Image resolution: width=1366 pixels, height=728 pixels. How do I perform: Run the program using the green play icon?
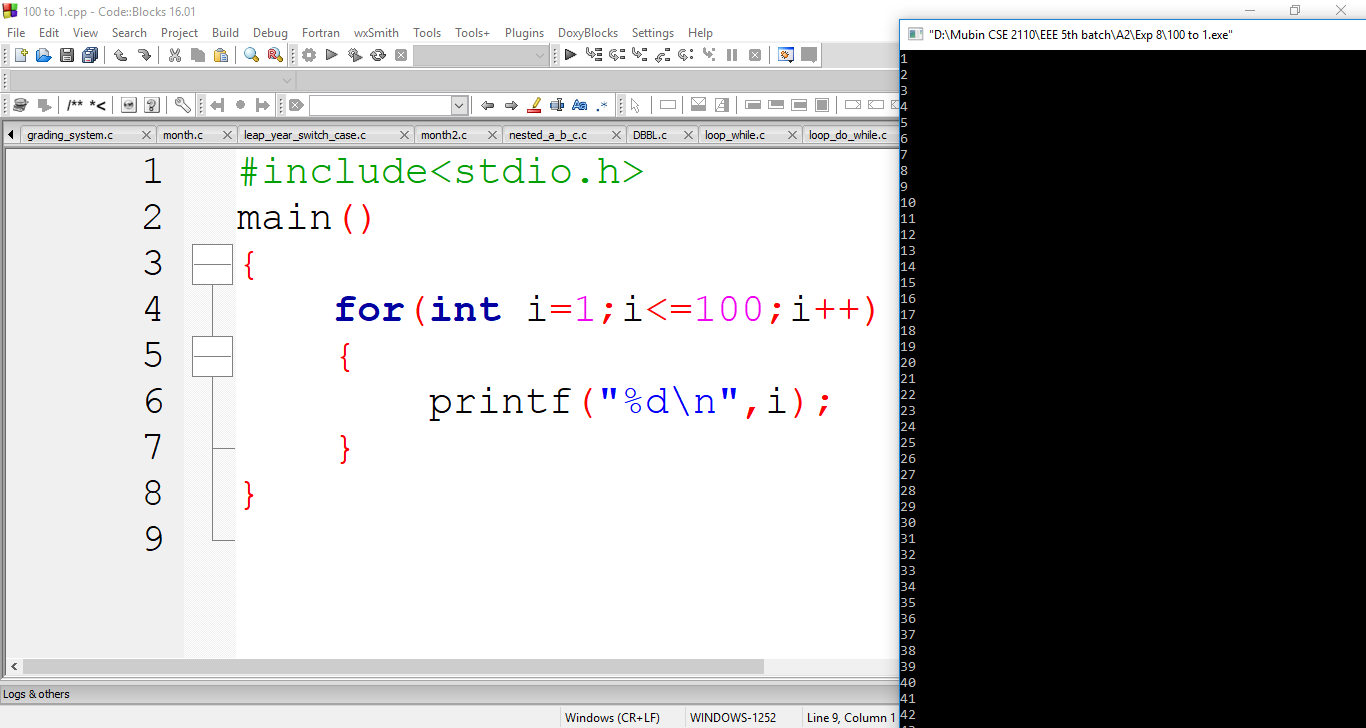[331, 55]
